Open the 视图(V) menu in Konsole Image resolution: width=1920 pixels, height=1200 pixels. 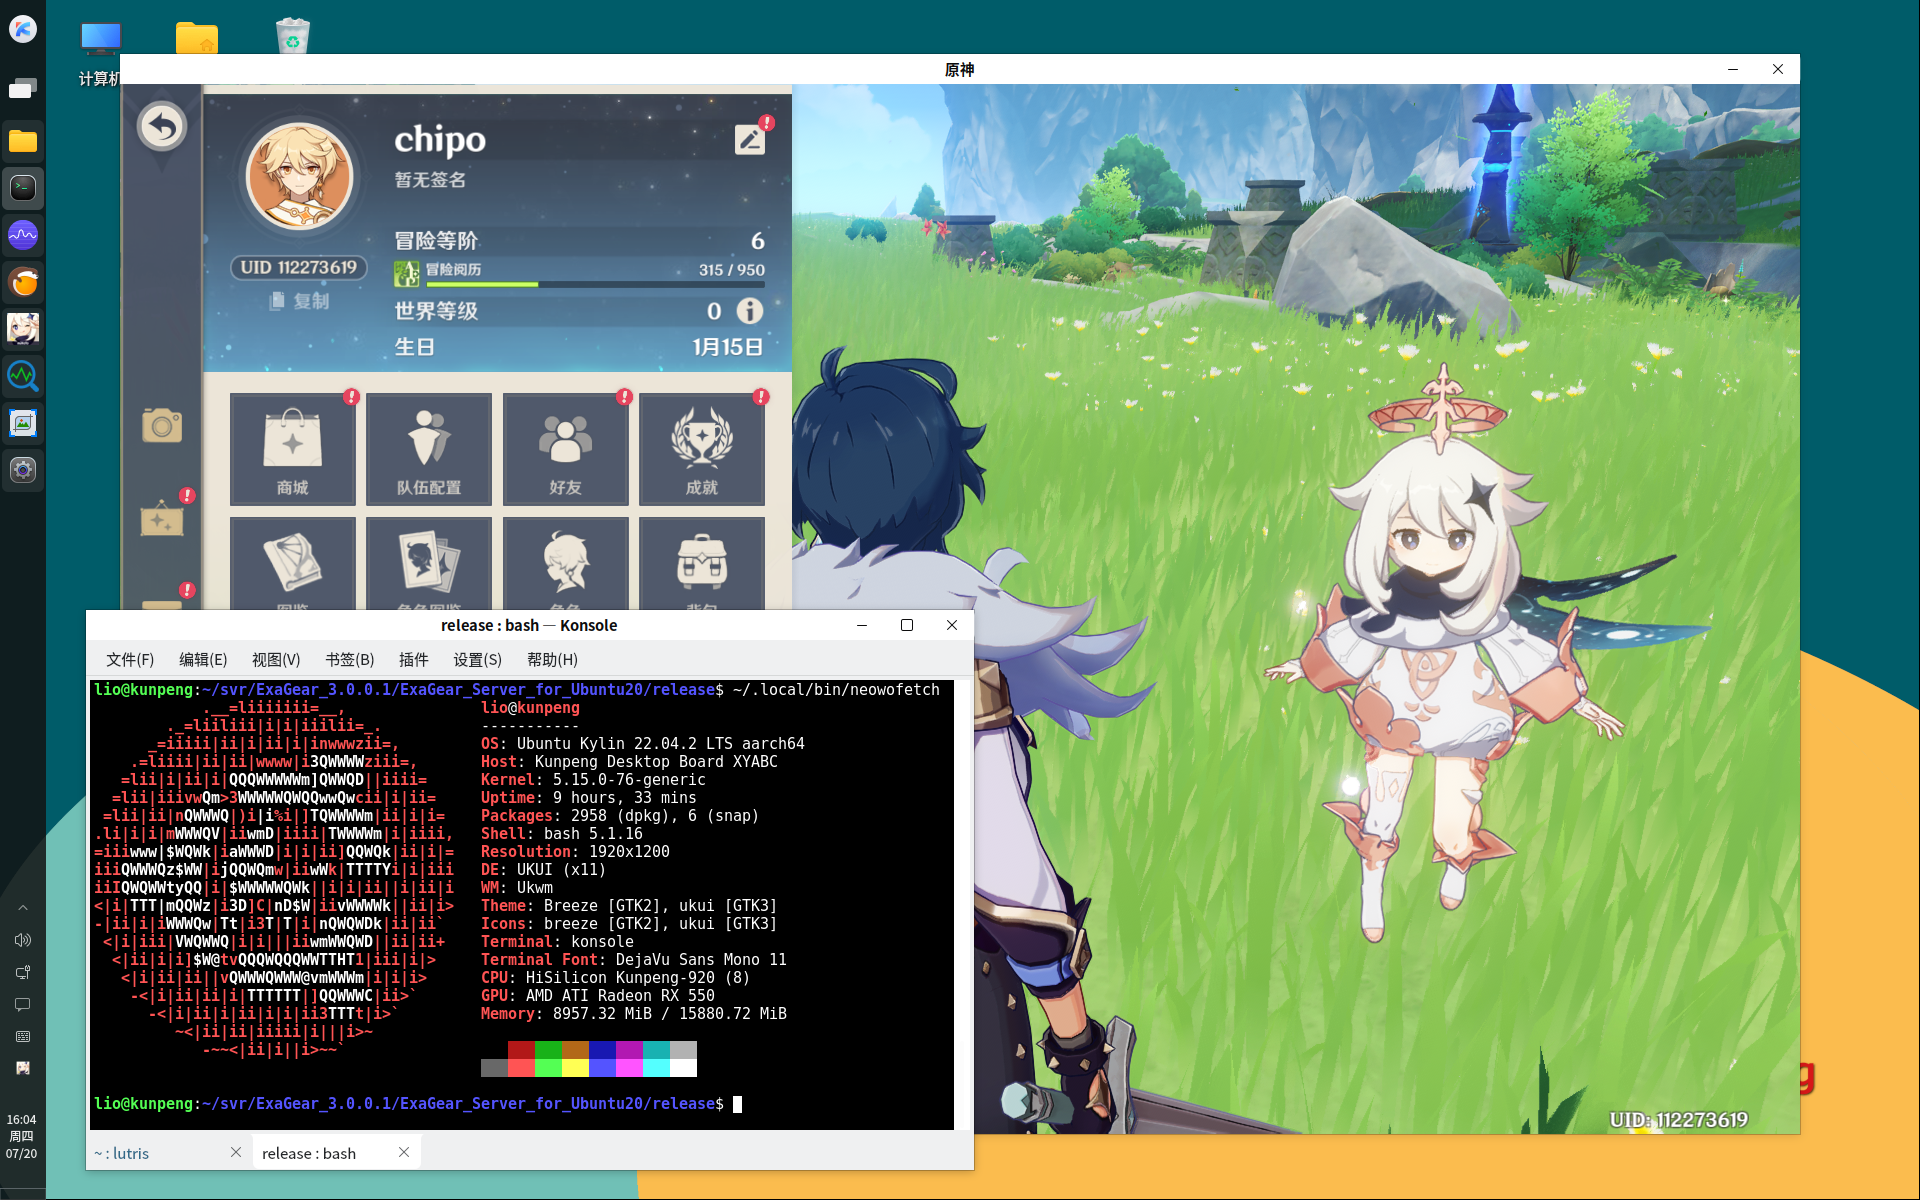pyautogui.click(x=276, y=660)
